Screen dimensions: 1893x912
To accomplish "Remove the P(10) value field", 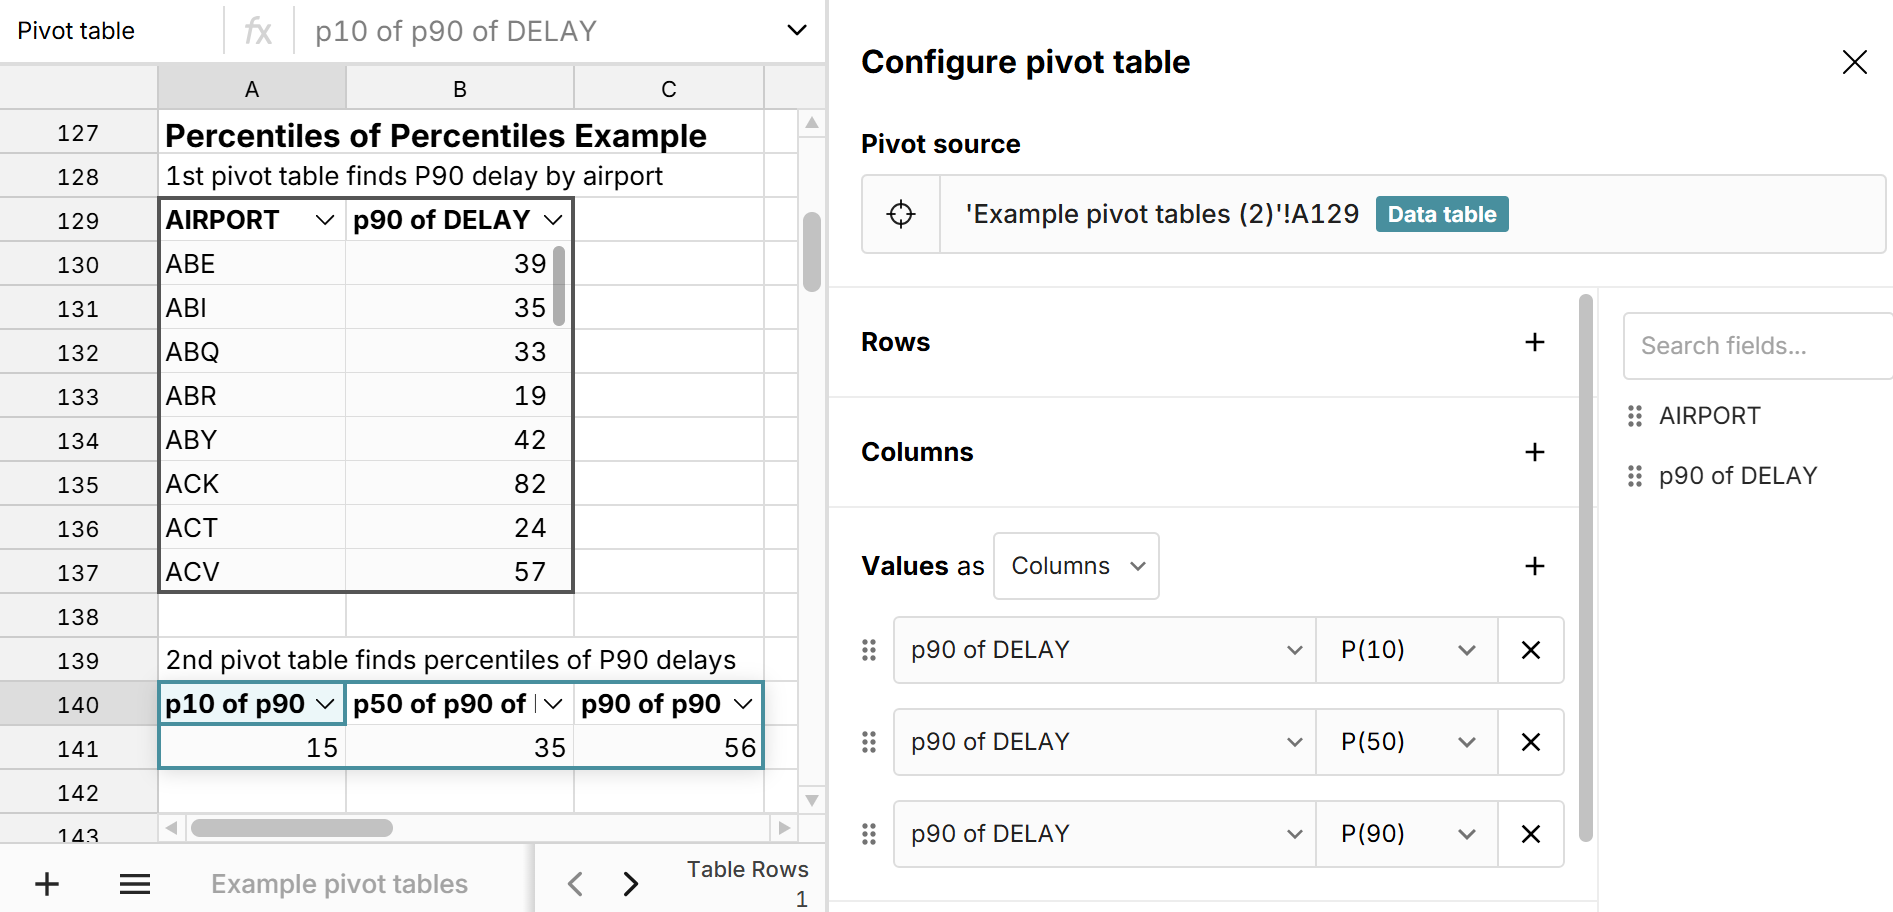I will point(1530,650).
